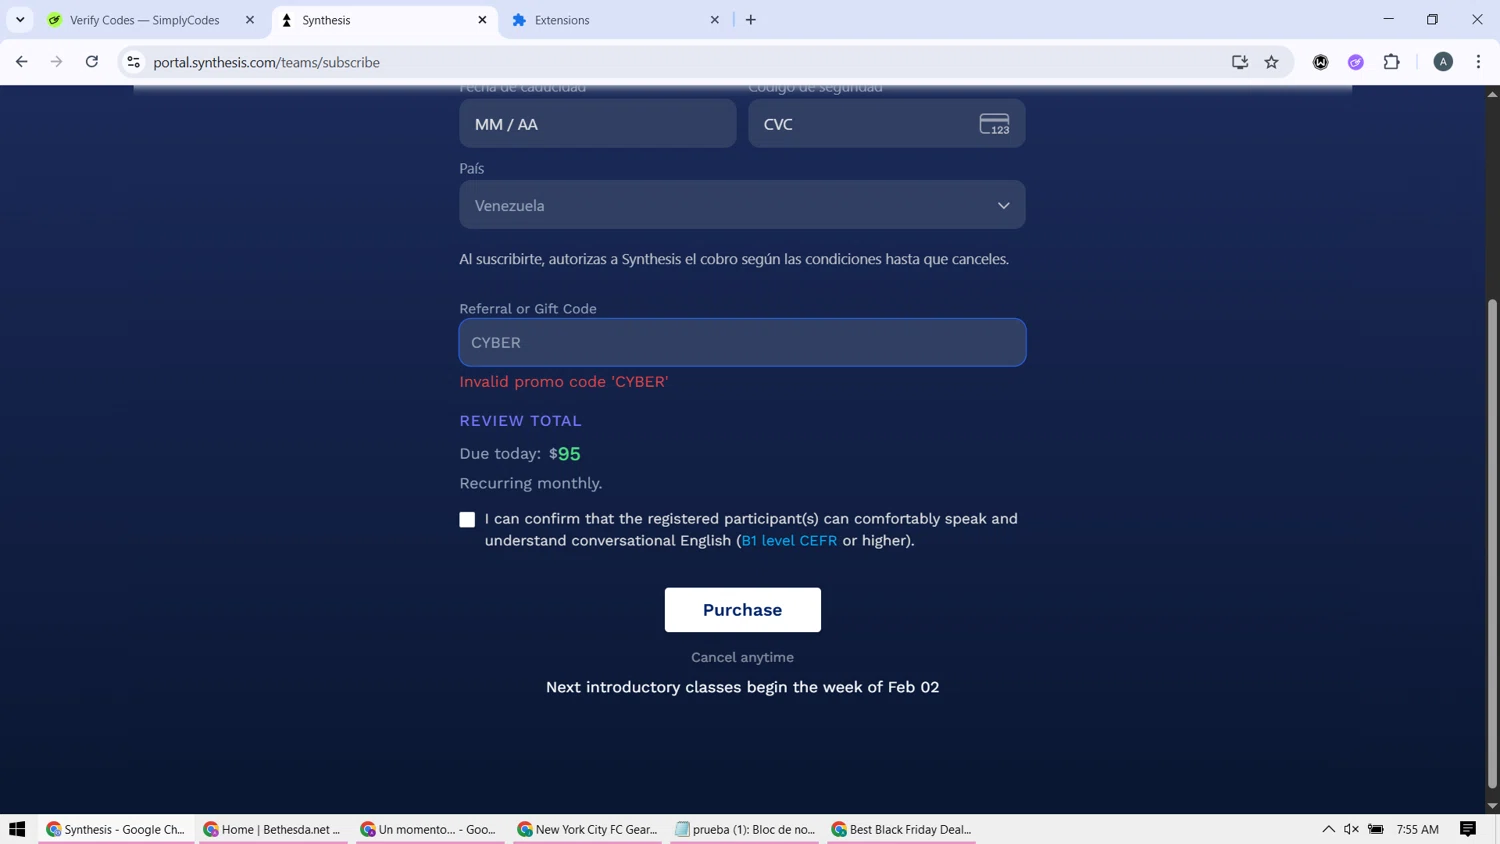Reload the current page
Image resolution: width=1500 pixels, height=844 pixels.
pos(91,62)
